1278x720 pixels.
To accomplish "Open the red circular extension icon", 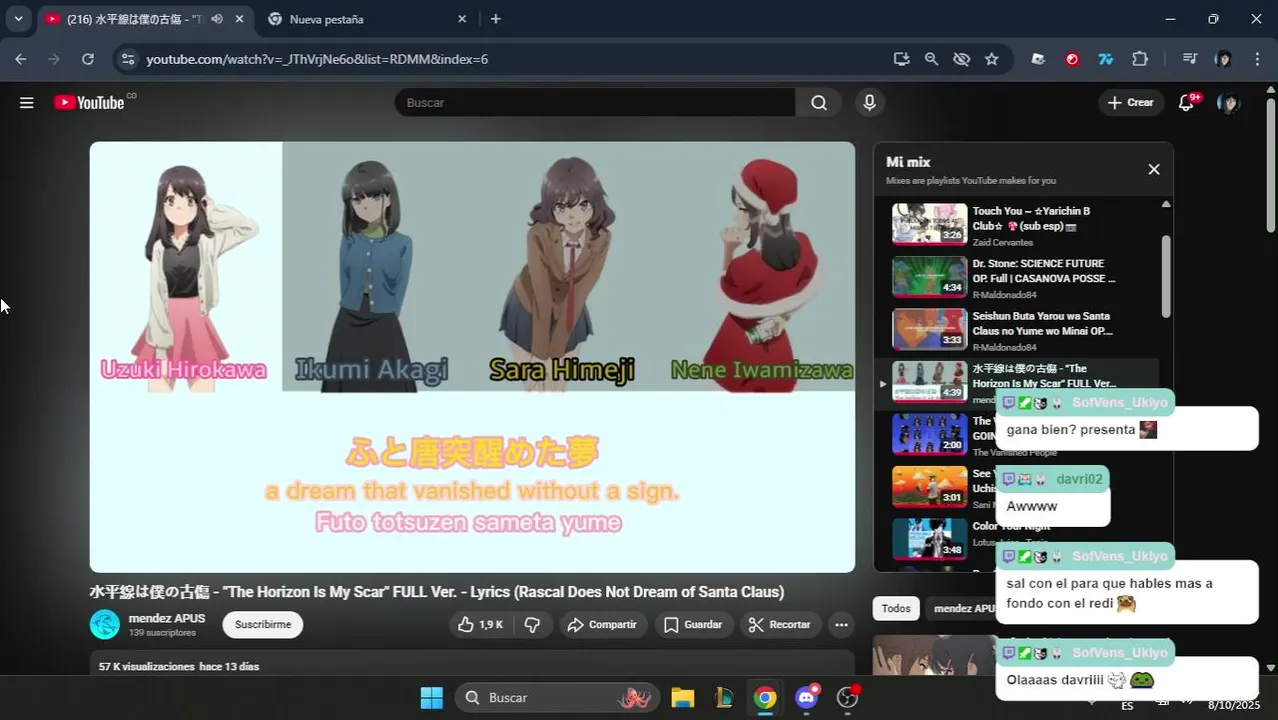I will tap(1072, 59).
